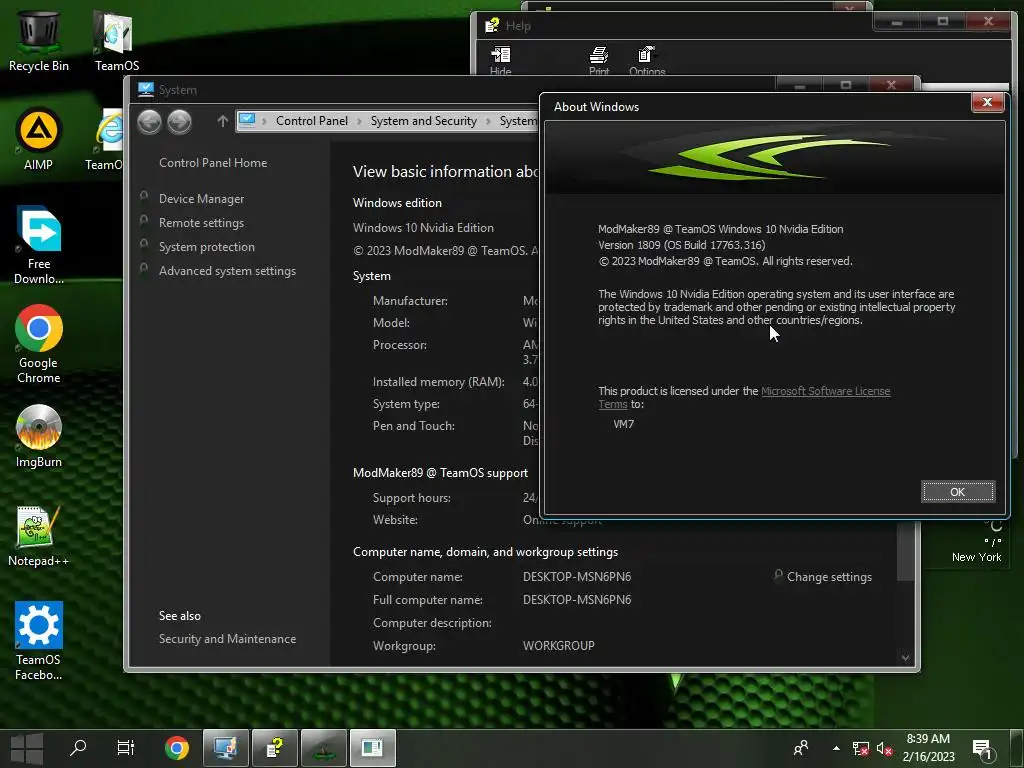Click the WORKGROUP value text
The width and height of the screenshot is (1024, 768).
(558, 646)
